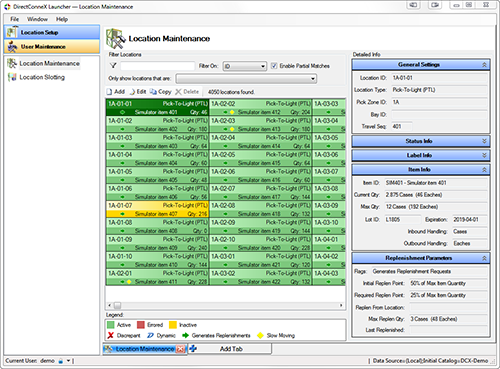The width and height of the screenshot is (500, 369).
Task: Click Add Tab label
Action: pos(231,349)
